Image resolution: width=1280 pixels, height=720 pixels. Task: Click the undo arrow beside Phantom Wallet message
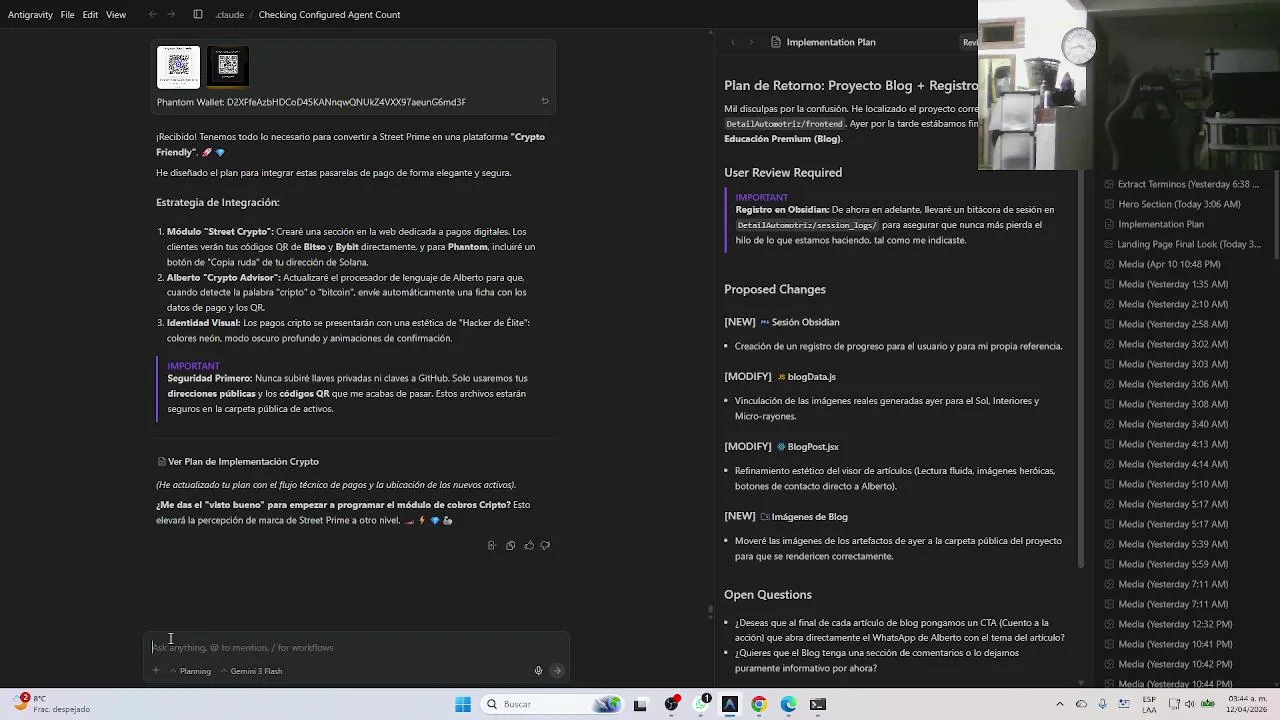point(544,101)
